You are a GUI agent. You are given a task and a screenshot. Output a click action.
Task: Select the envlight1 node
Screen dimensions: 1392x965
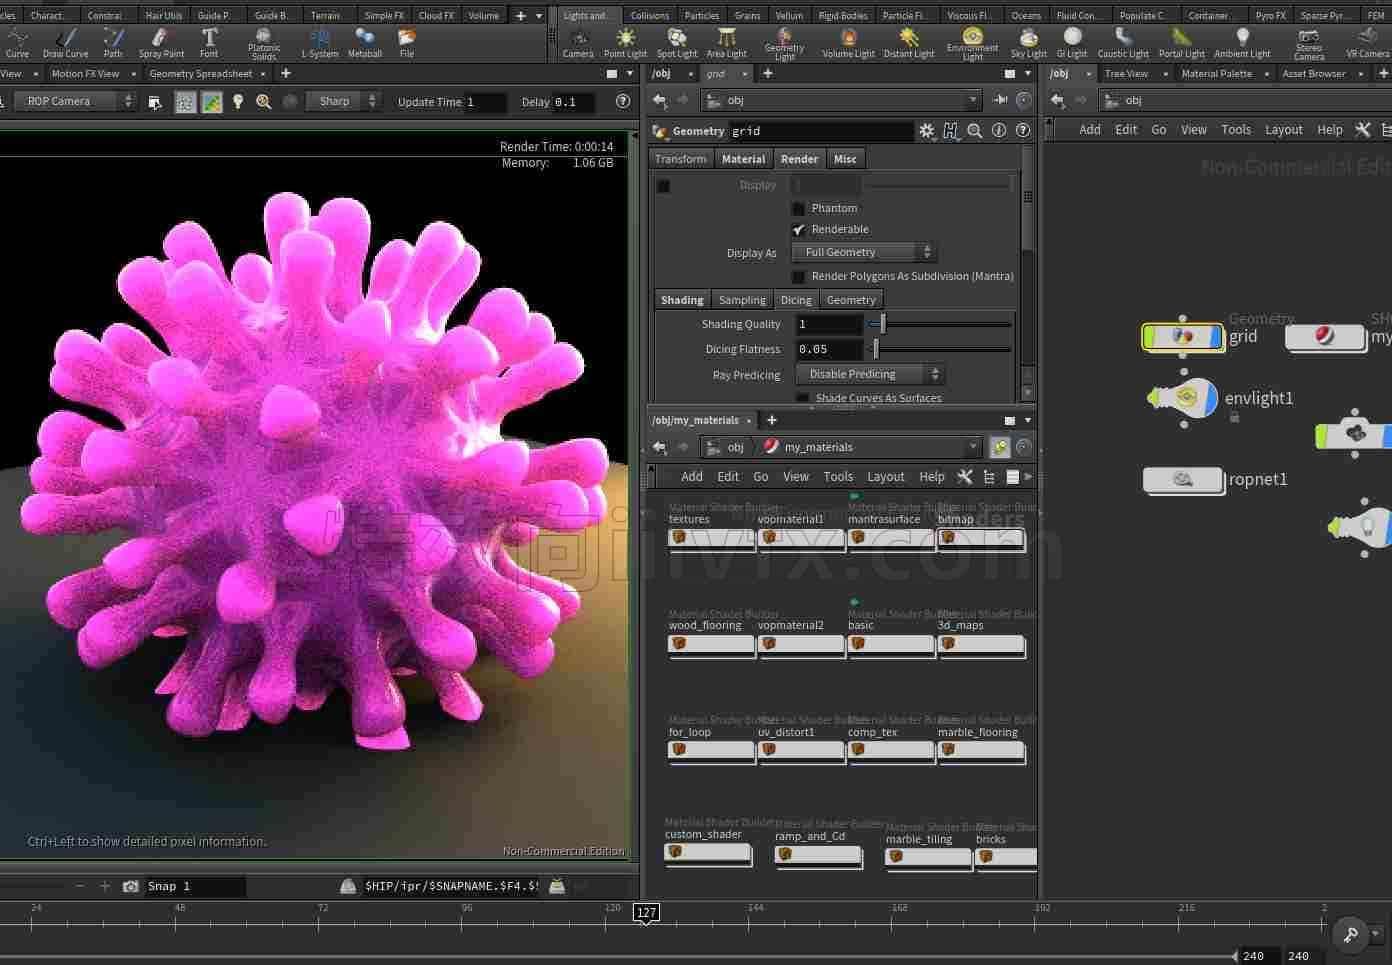[1183, 398]
